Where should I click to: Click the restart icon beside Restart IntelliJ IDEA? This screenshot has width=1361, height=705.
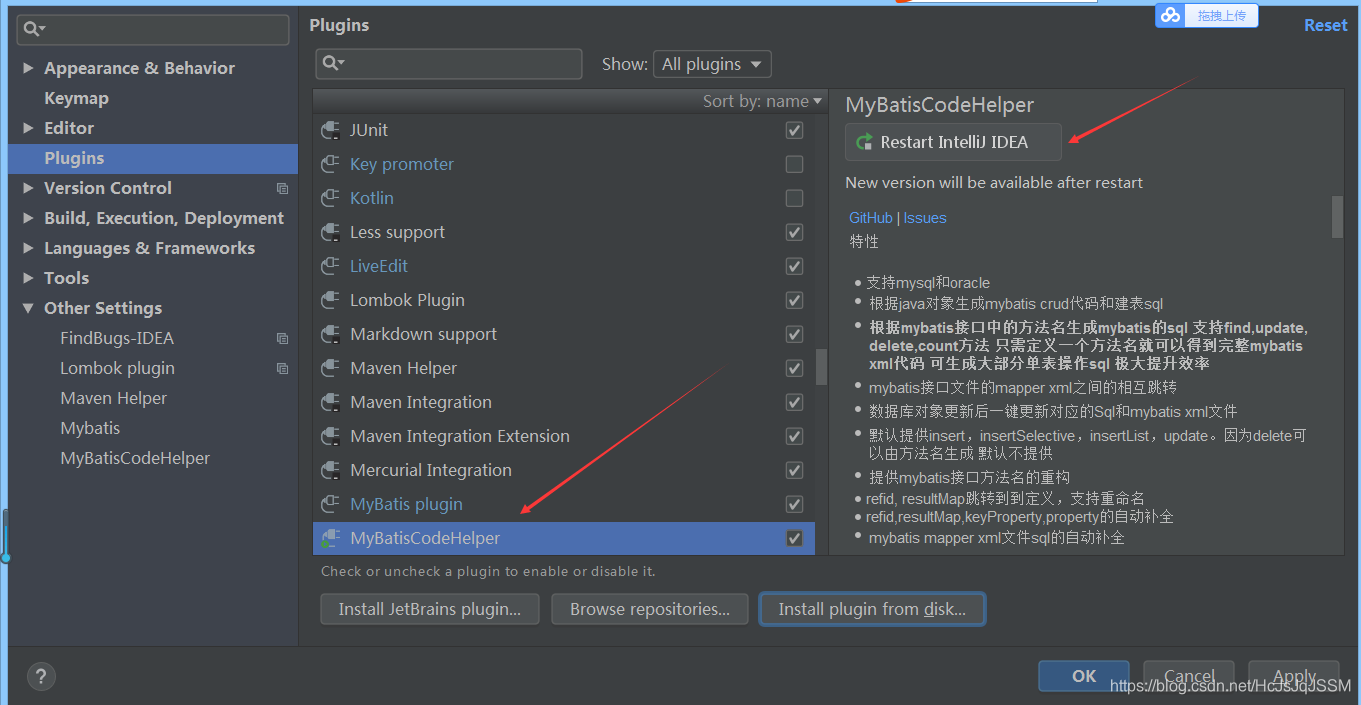click(865, 142)
